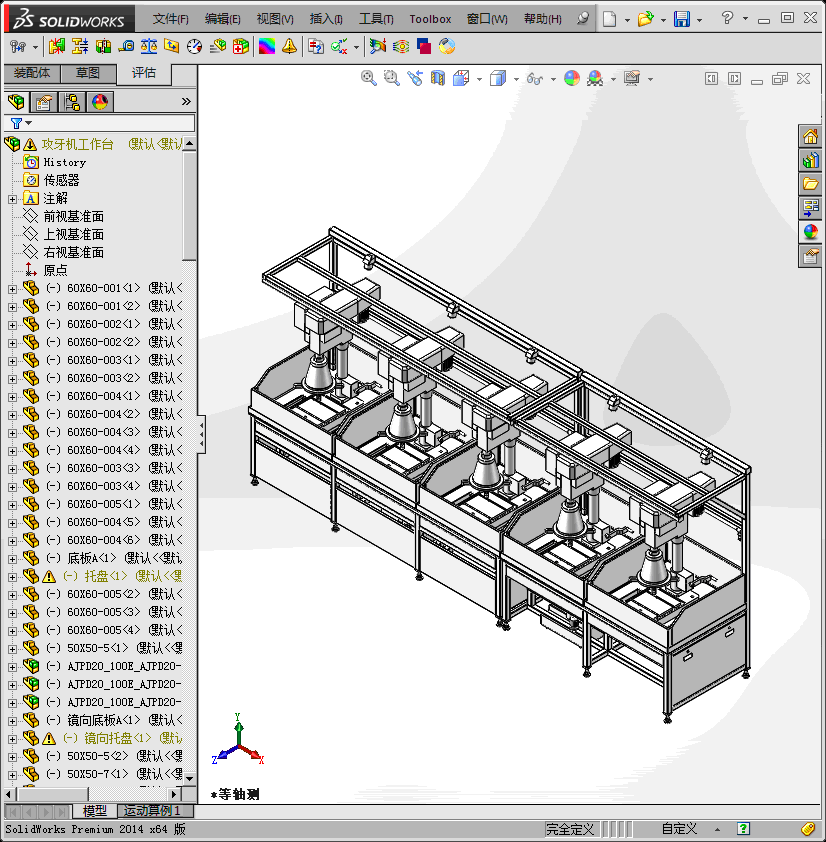Screen dimensions: 826x842
Task: Switch to the PropertyManager tab icon
Action: (x=43, y=101)
